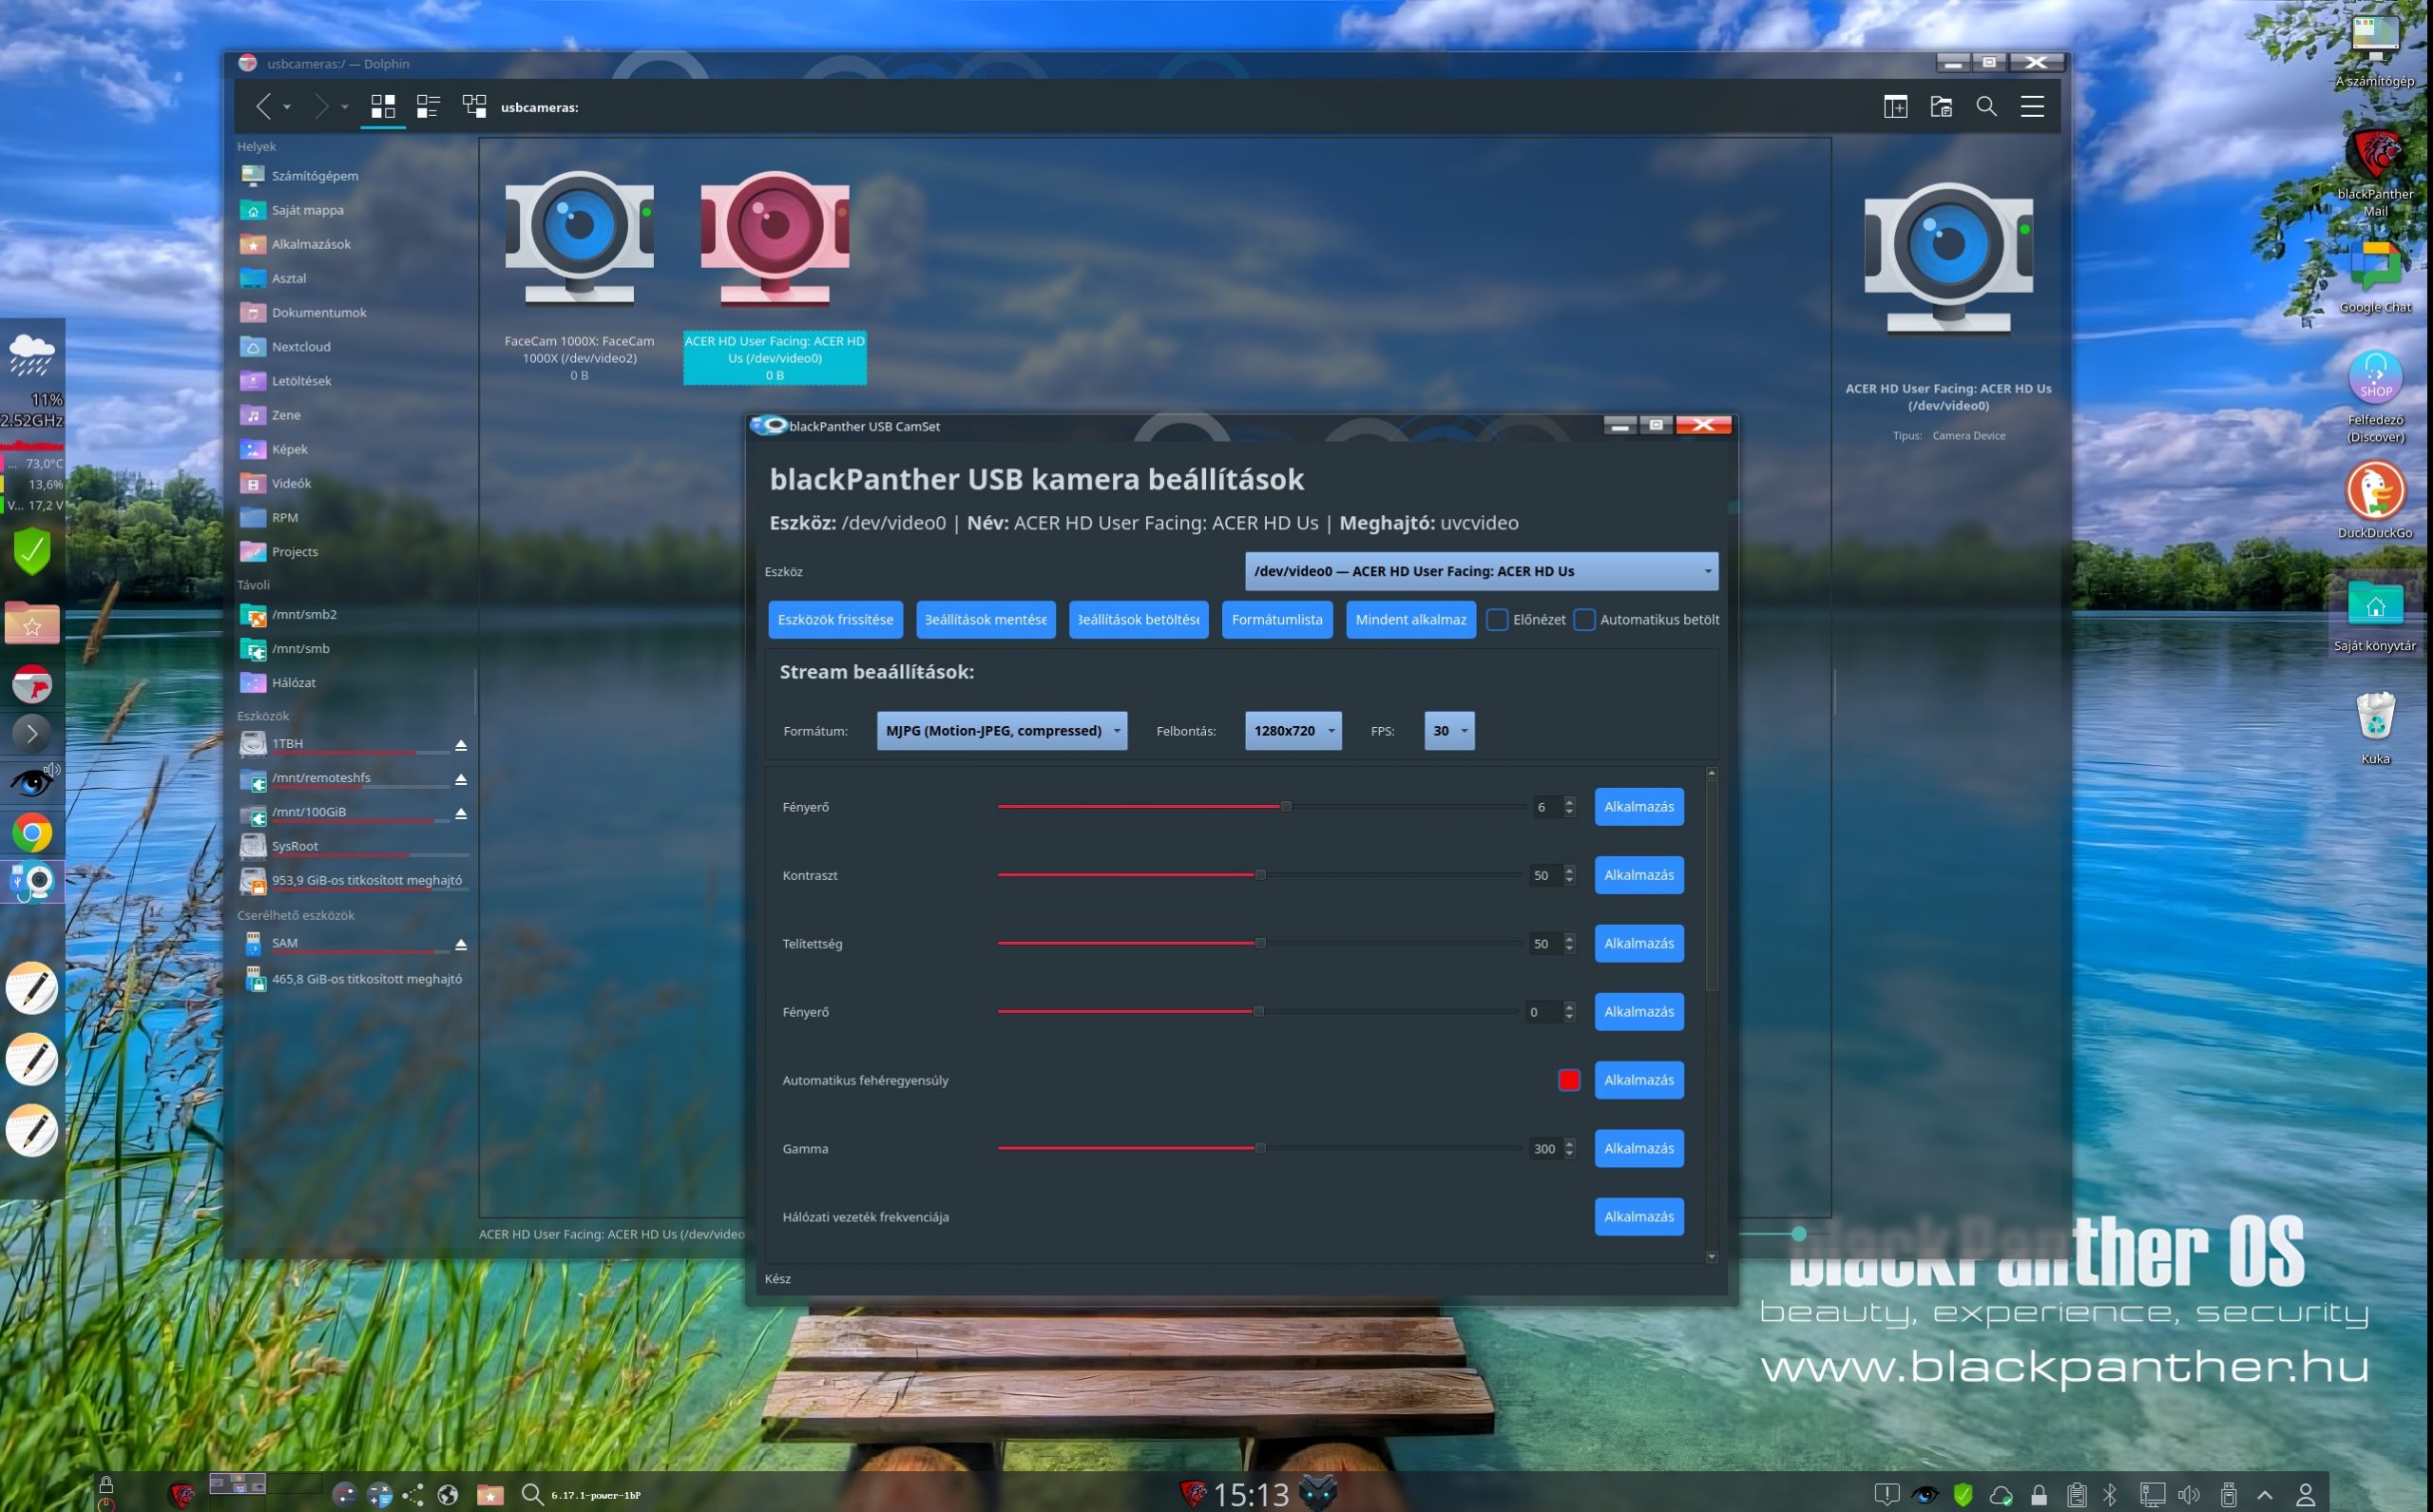
Task: Switch Dolphin to icons view mode
Action: [x=382, y=106]
